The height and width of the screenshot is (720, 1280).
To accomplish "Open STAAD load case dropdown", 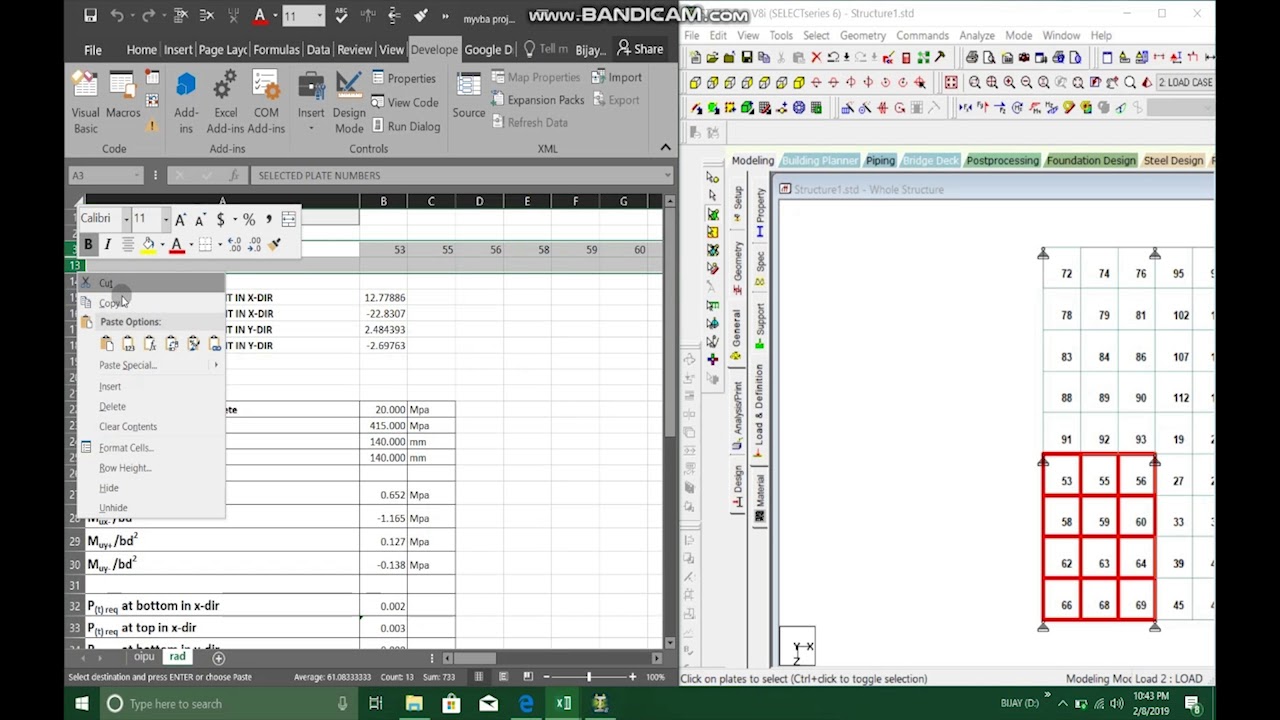I will click(1185, 83).
